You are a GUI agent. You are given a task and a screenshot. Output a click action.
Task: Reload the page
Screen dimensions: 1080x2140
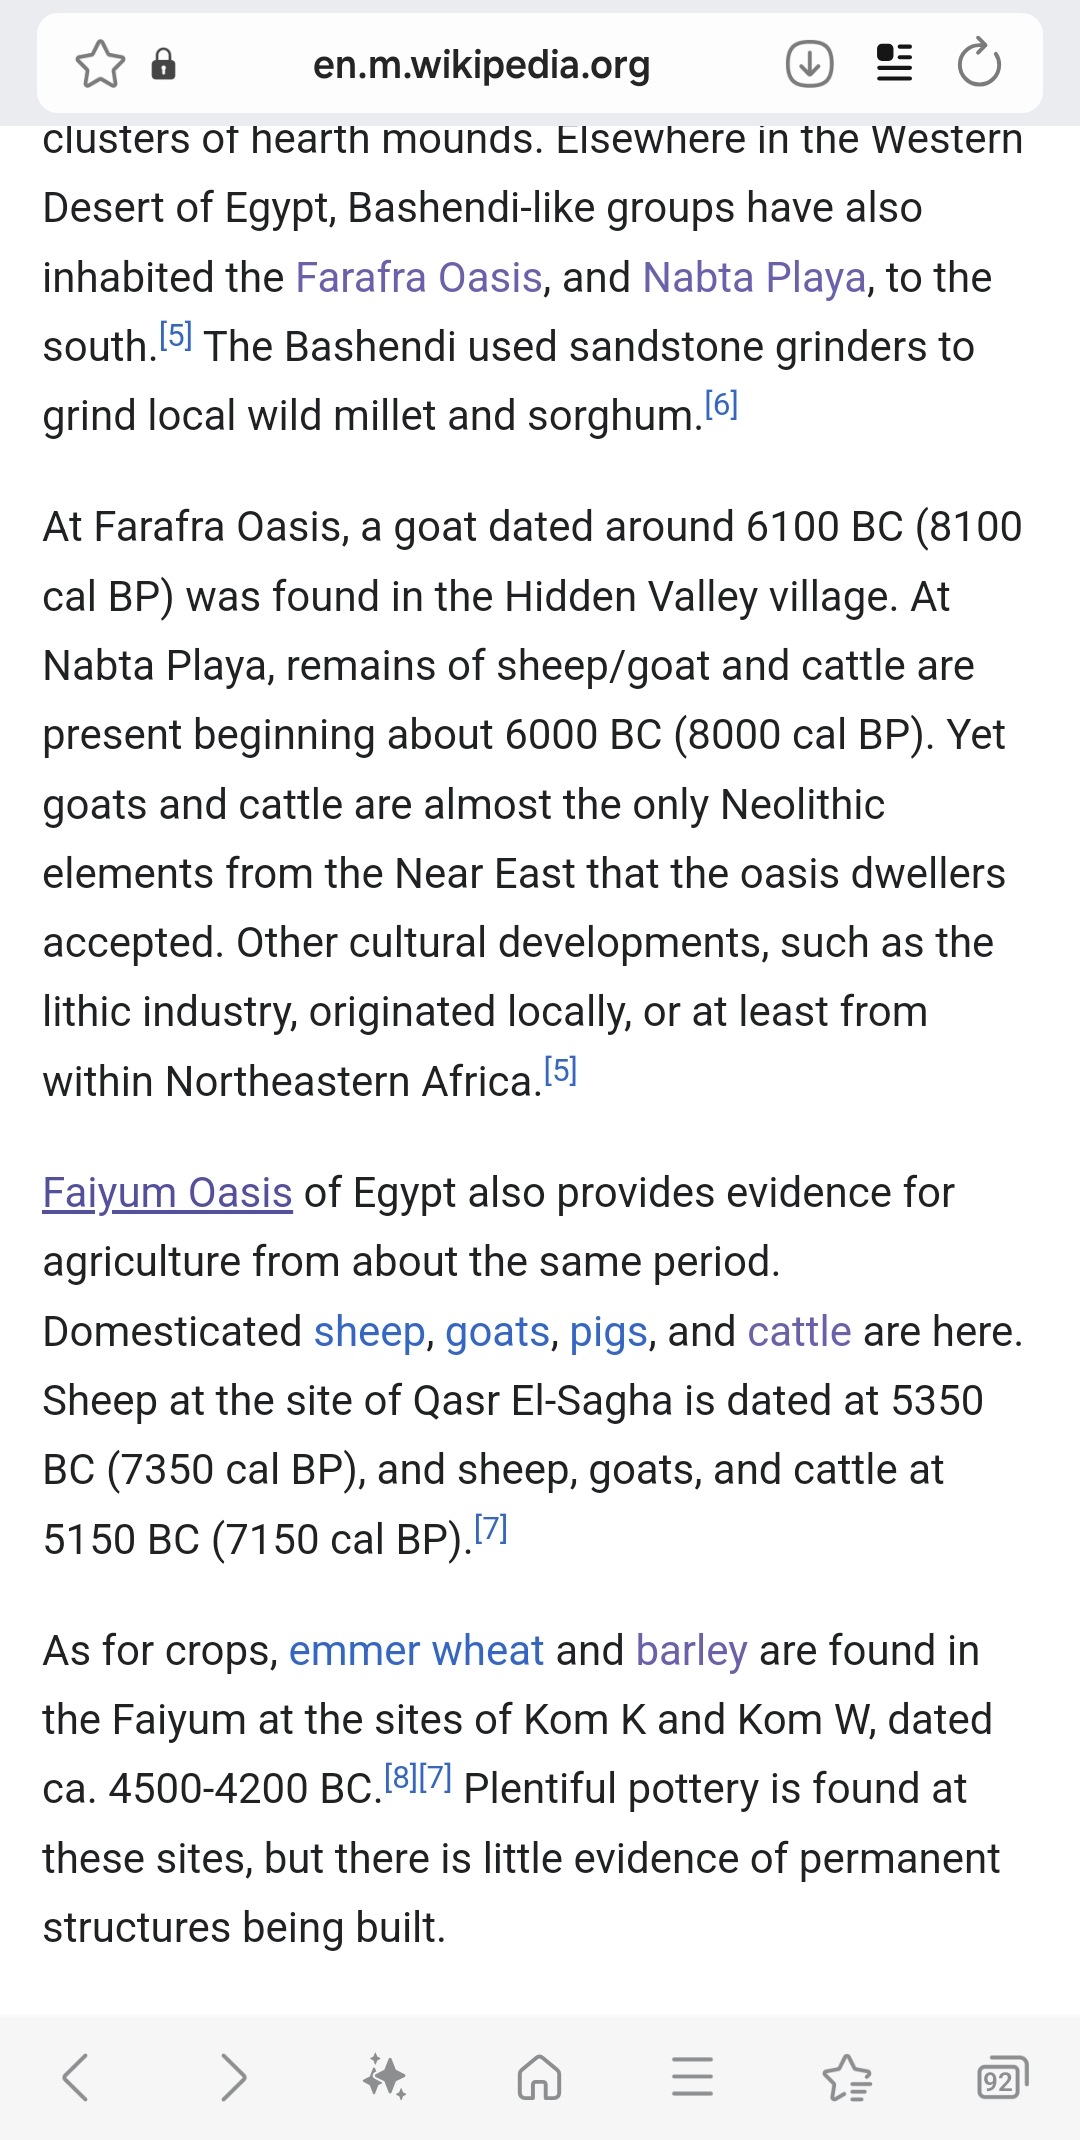tap(978, 65)
